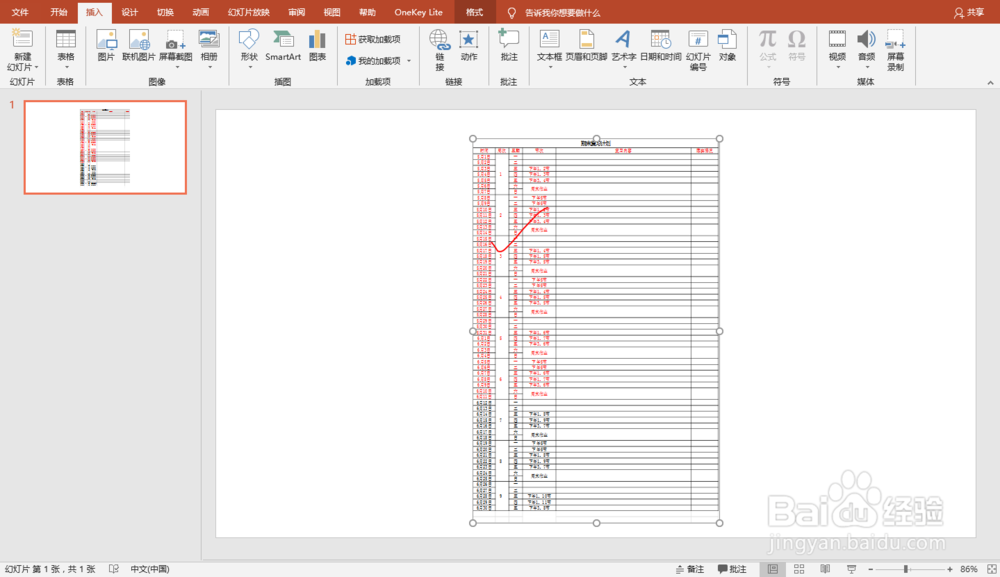This screenshot has height=577, width=1000.
Task: Start Screen Recording (屏幕录制)
Action: [895, 40]
